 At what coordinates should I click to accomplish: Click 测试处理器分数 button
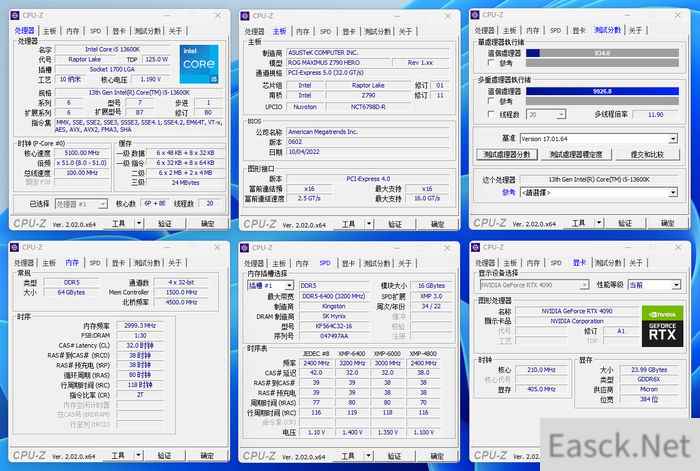tap(507, 154)
